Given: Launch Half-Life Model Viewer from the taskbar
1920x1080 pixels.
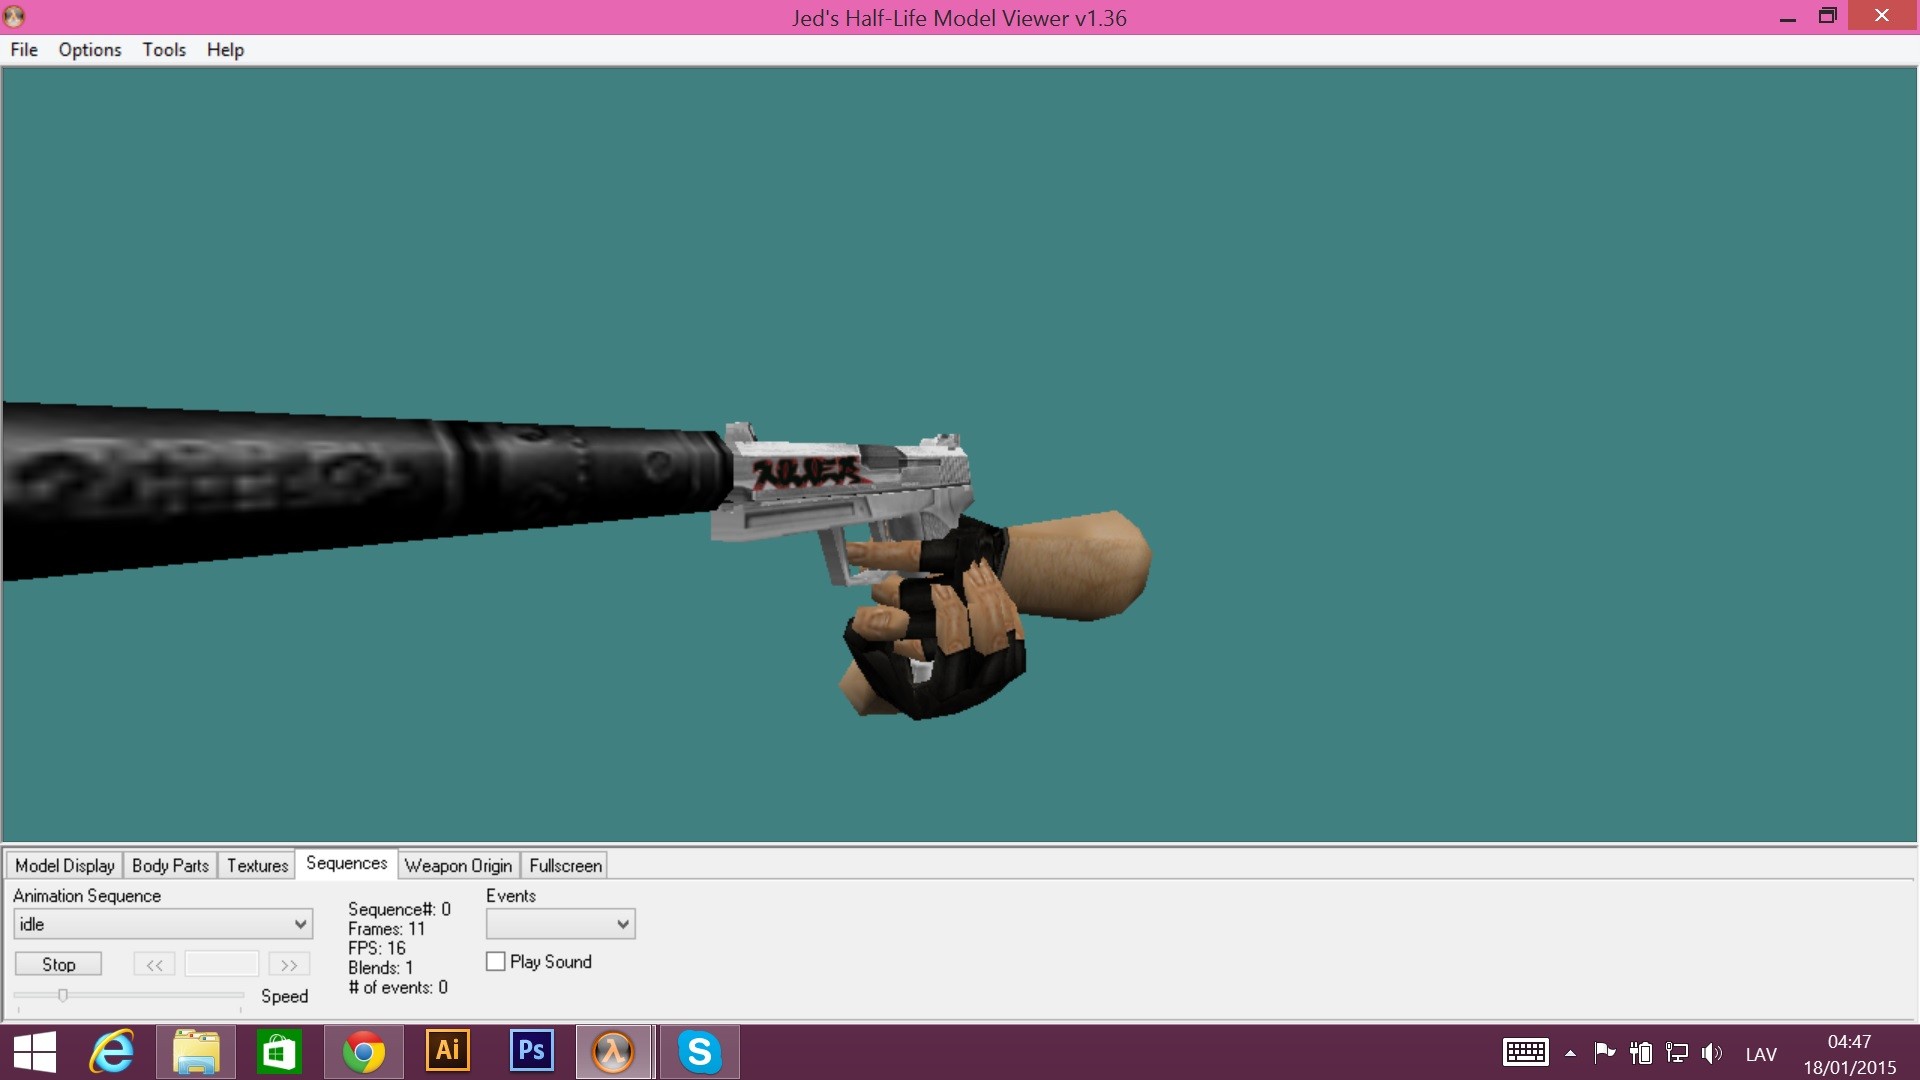Looking at the screenshot, I should 614,1052.
